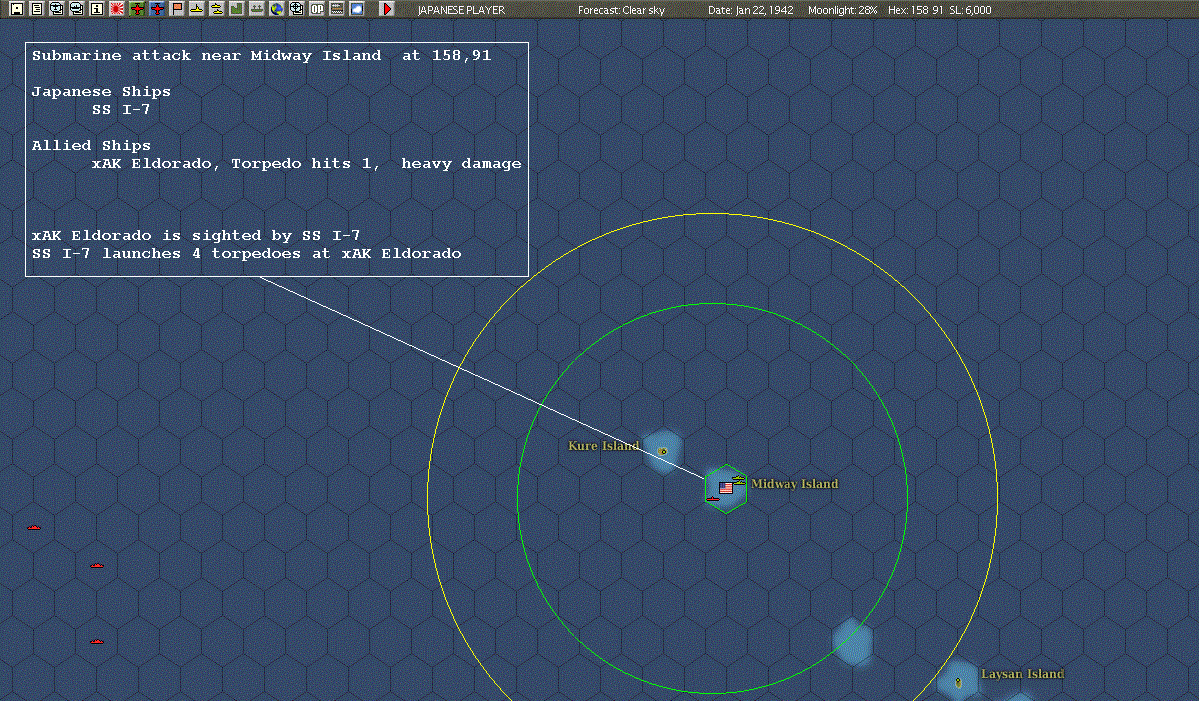
Task: Click 'SS I-7 launches 4 torpedoes' line
Action: (x=246, y=254)
